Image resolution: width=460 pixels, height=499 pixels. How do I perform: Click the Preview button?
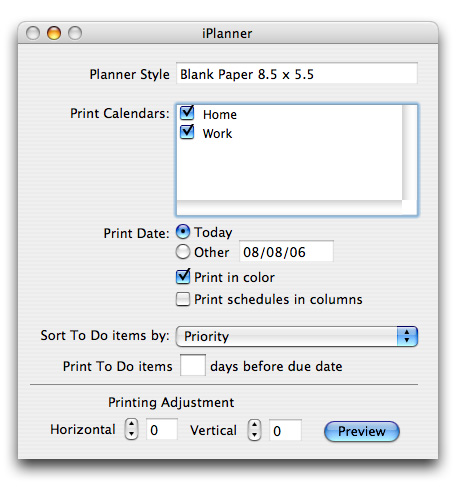pyautogui.click(x=362, y=431)
